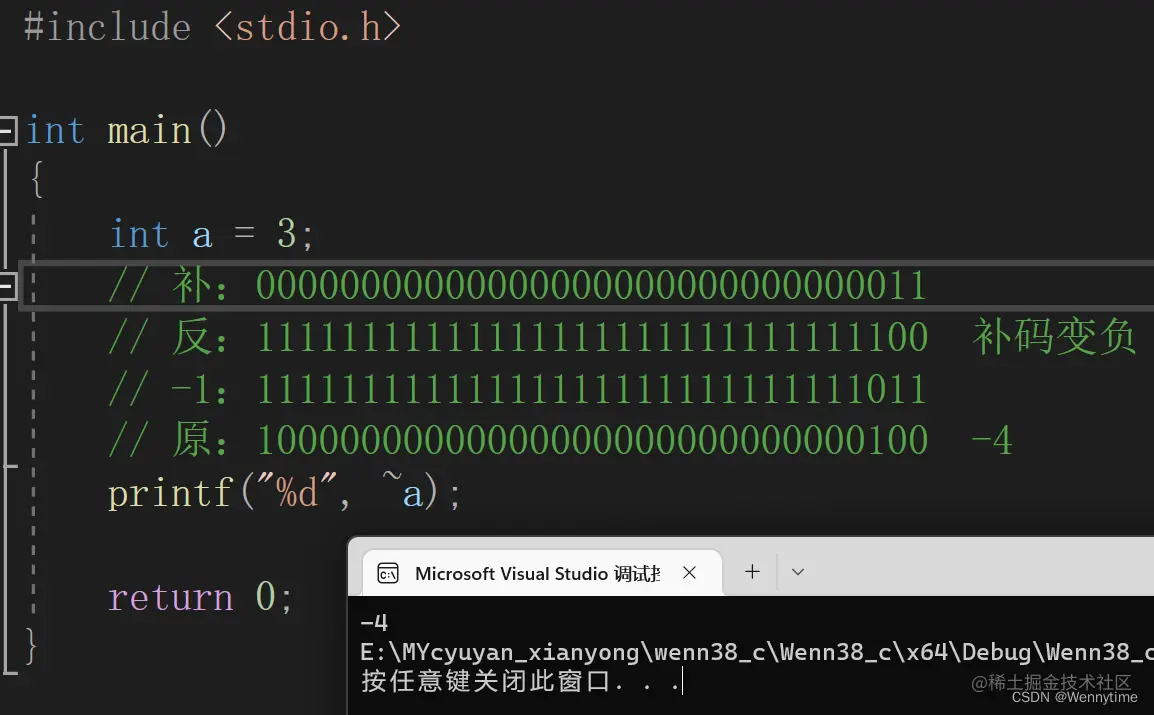Click the console icon on the terminal tab
The width and height of the screenshot is (1154, 715).
click(x=388, y=573)
